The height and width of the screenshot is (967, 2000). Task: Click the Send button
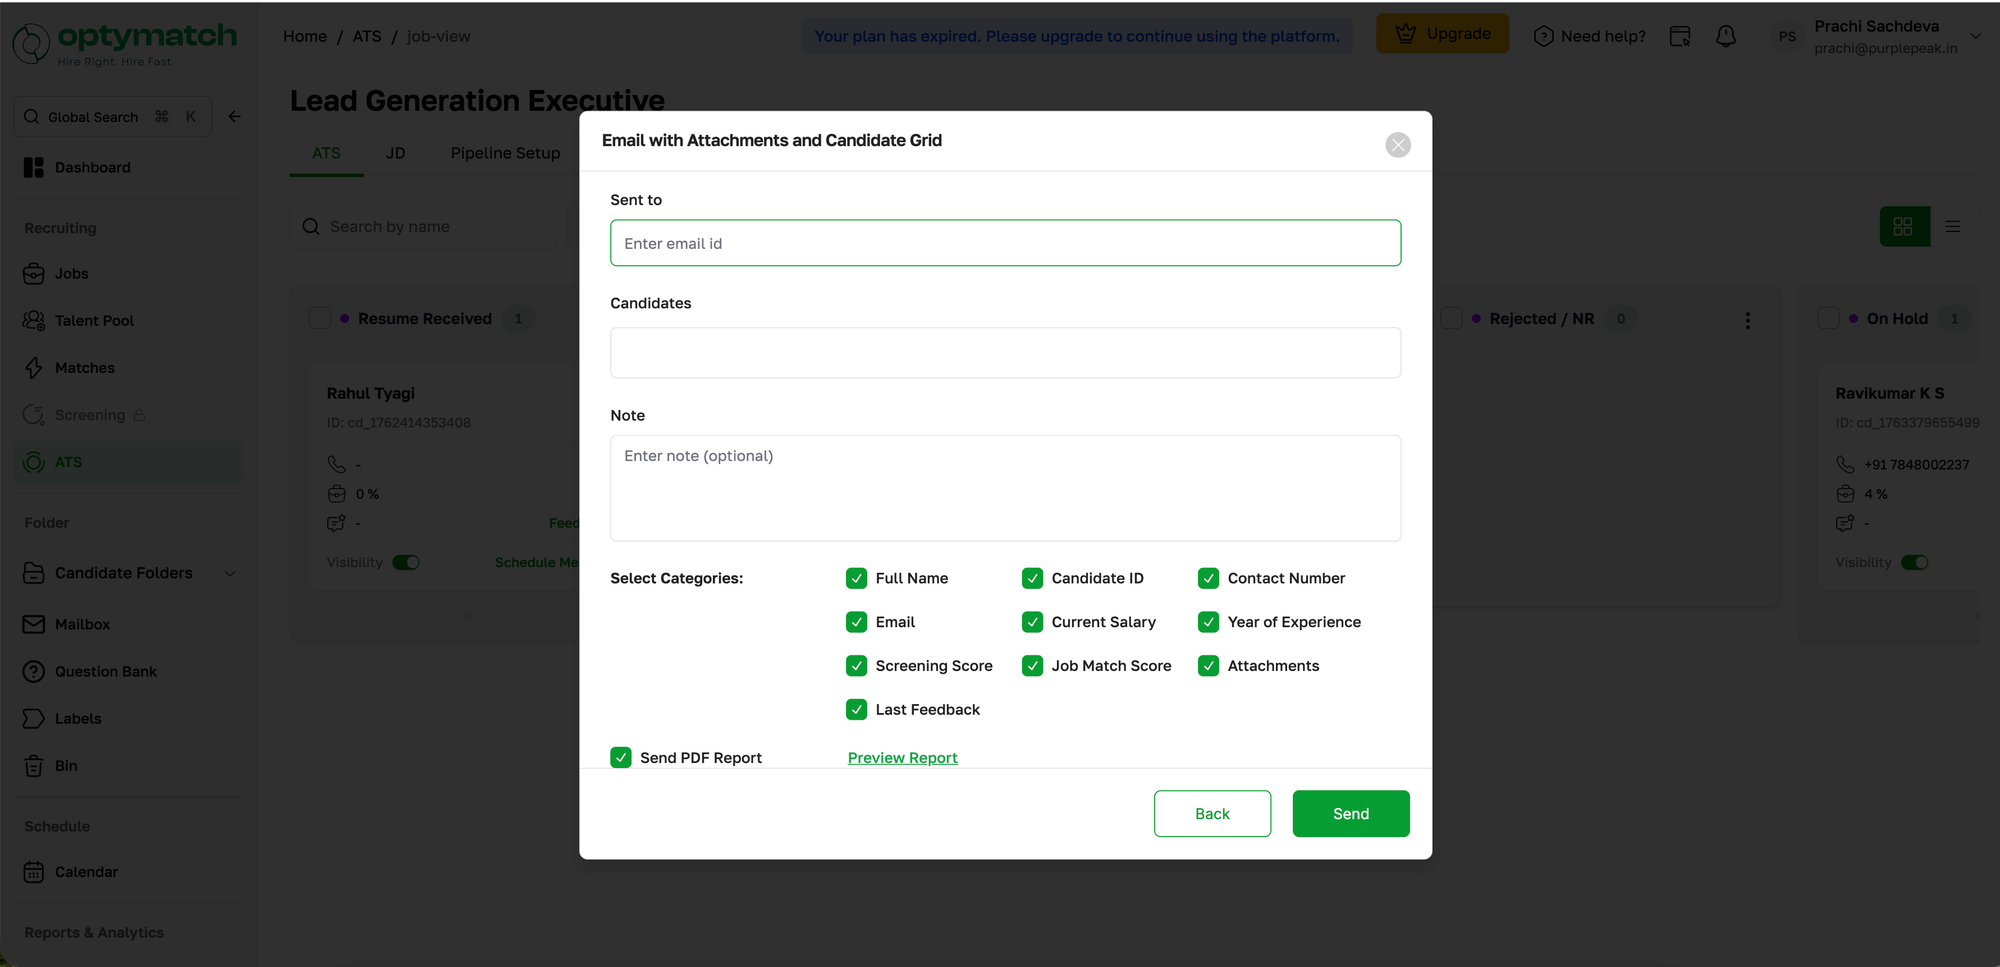(1351, 814)
